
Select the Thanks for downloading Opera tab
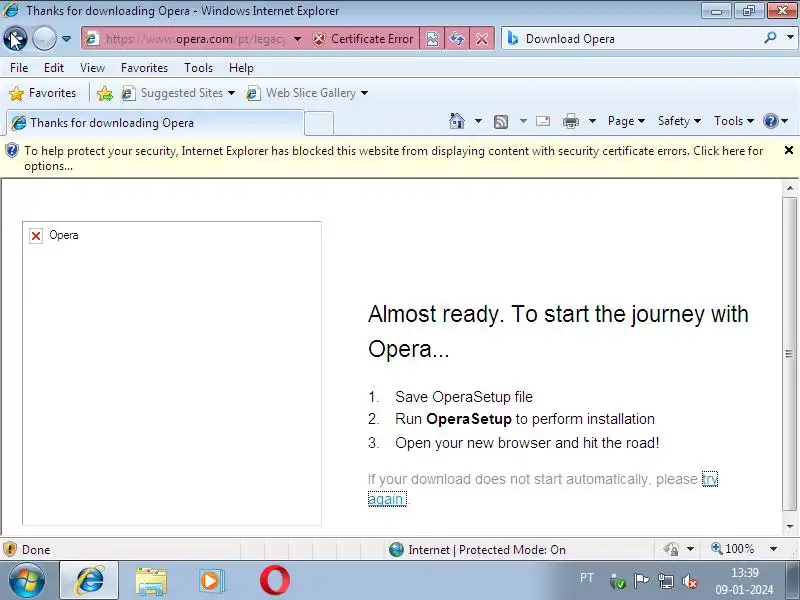point(155,123)
